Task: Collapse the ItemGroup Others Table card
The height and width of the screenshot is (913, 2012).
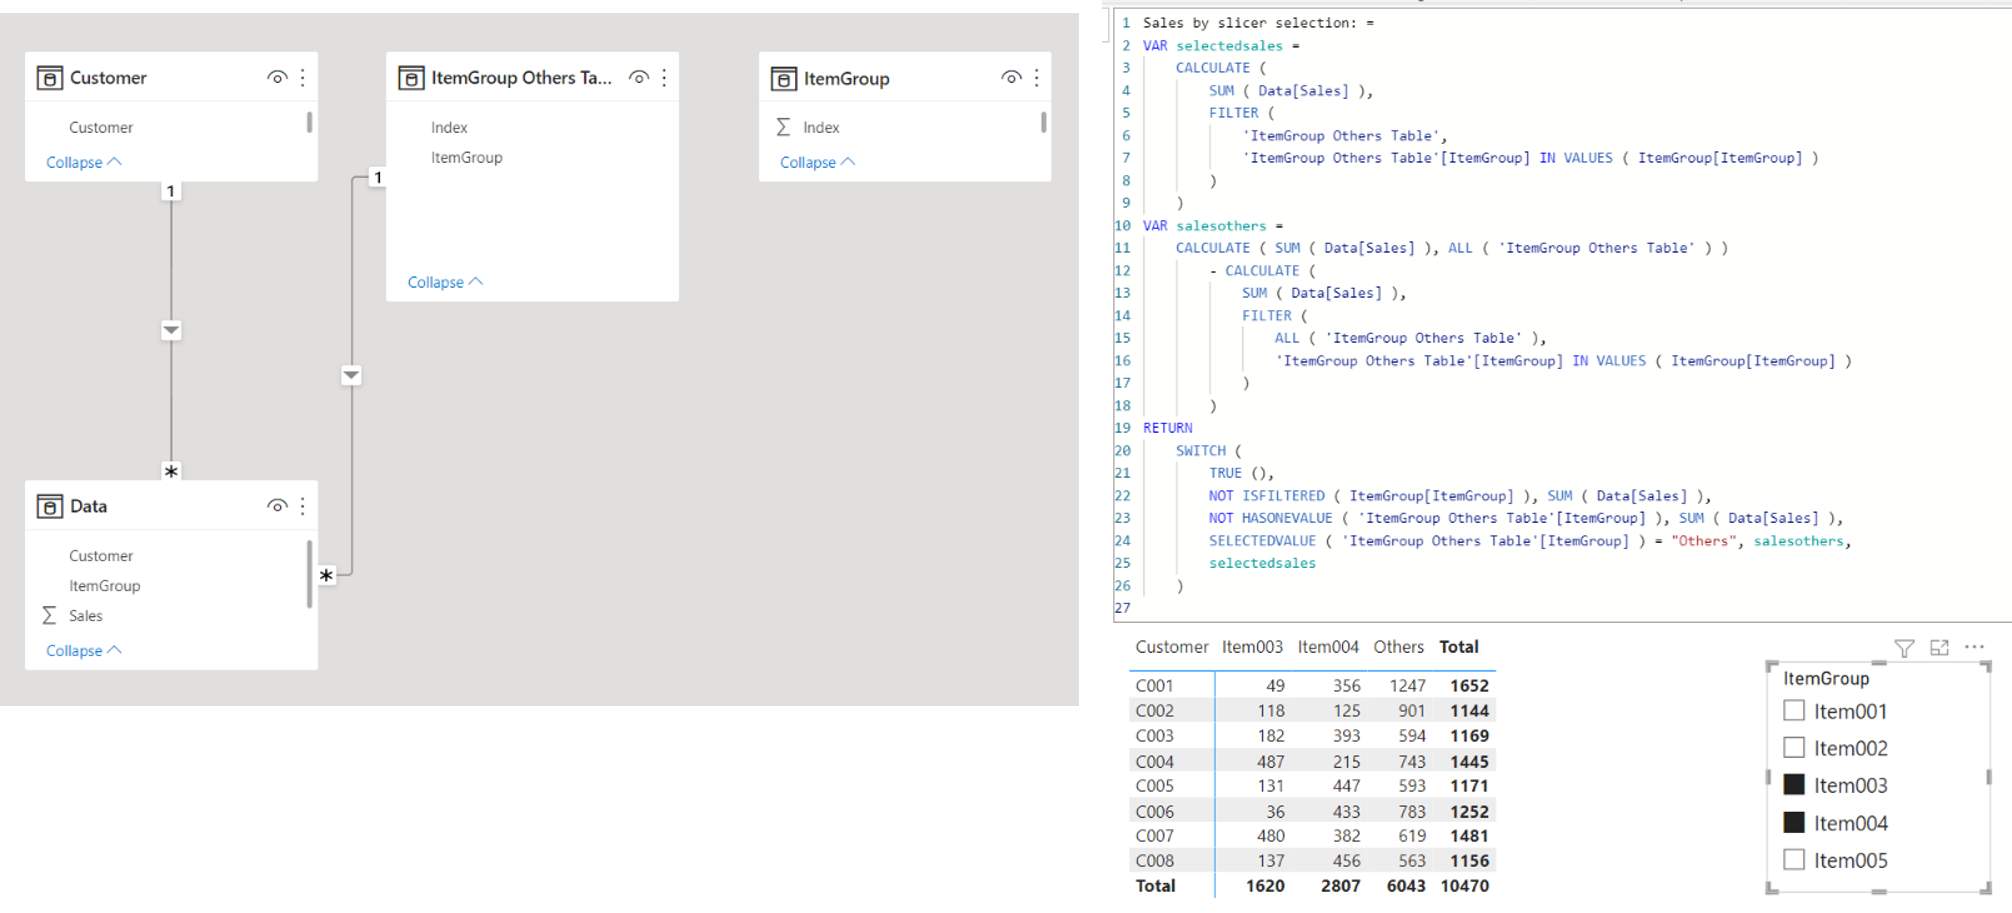Action: [445, 282]
